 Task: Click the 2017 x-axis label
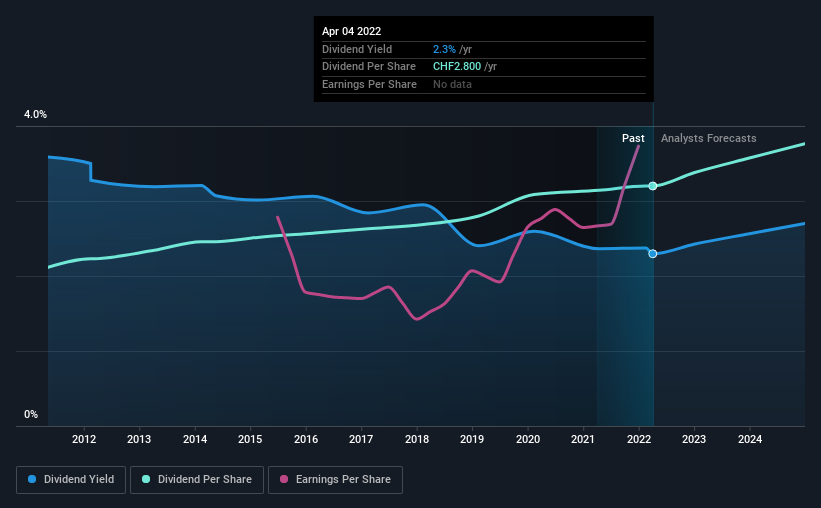361,439
